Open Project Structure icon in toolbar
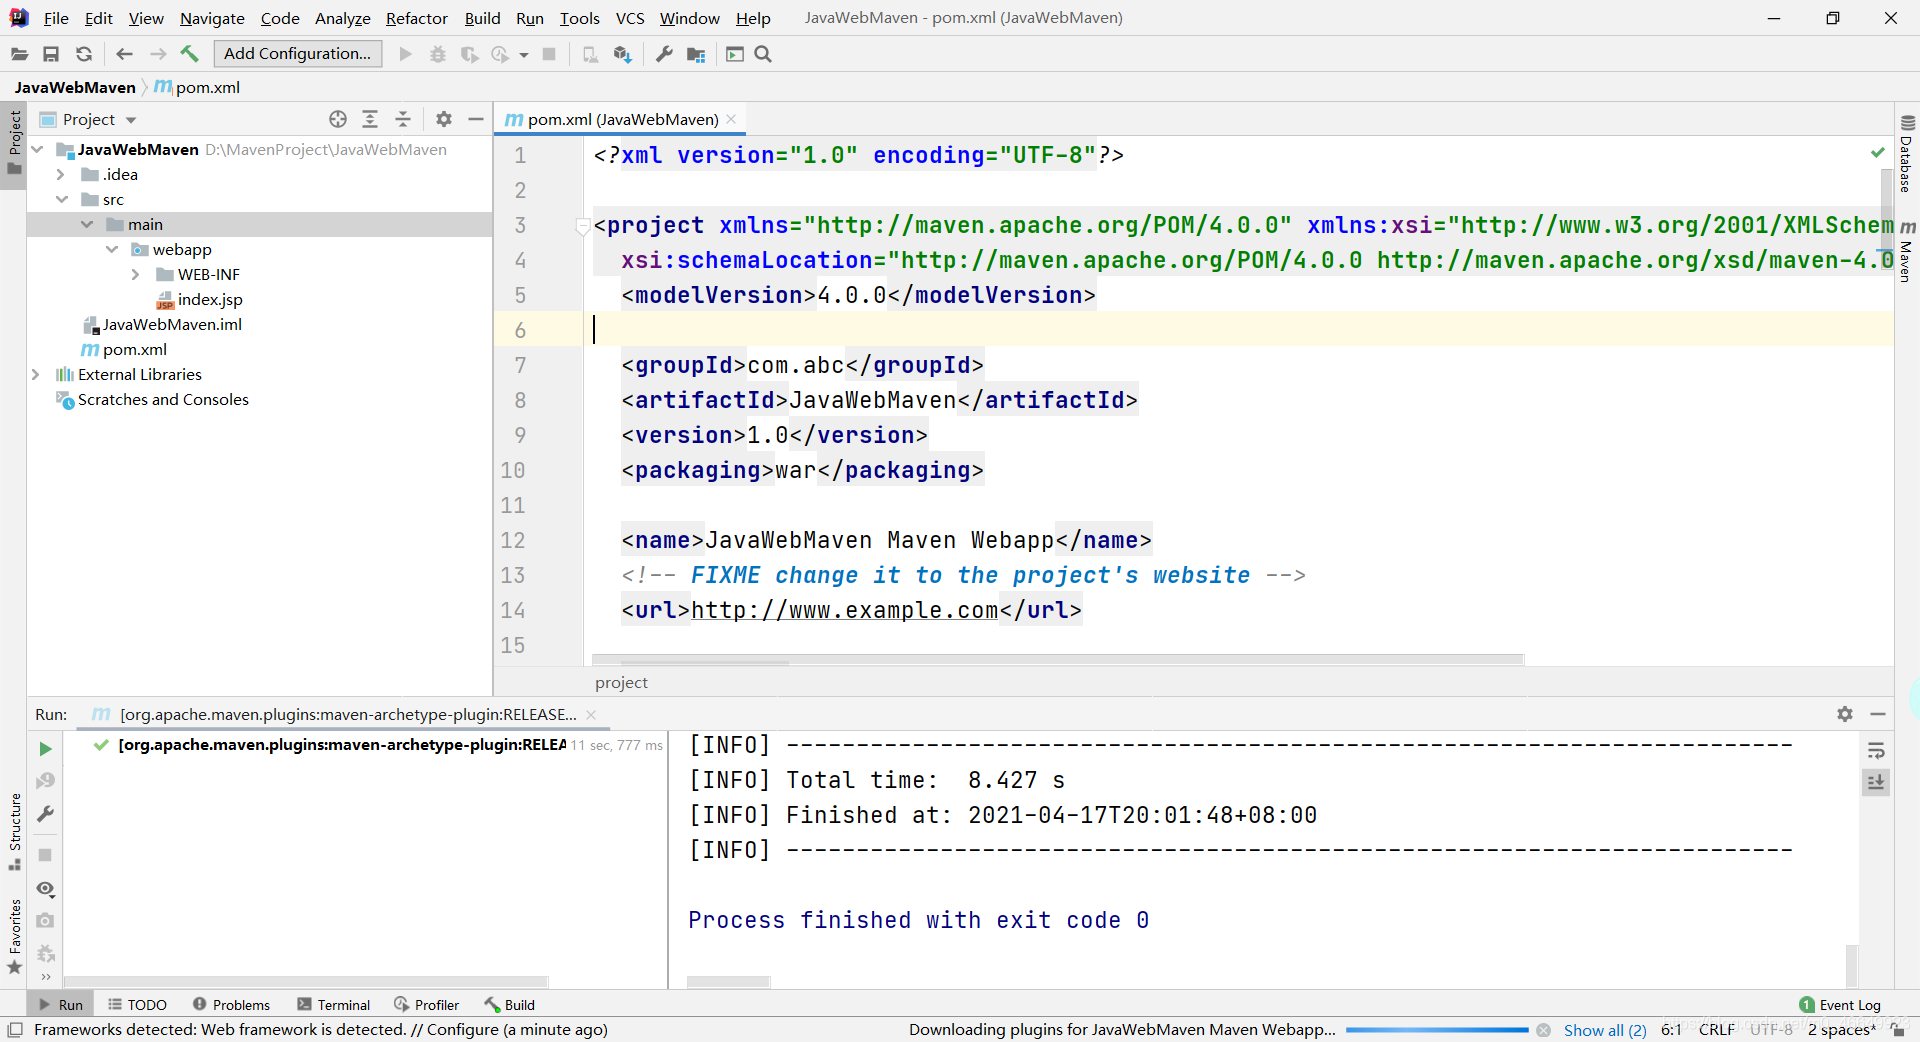 pos(696,54)
